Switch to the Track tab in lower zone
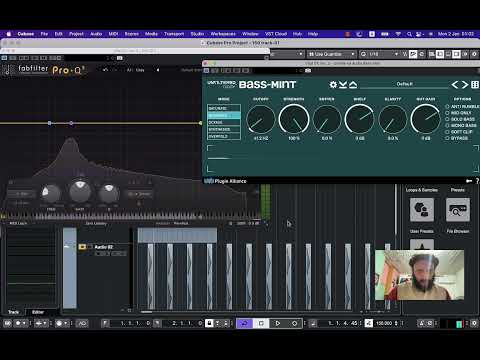Image resolution: width=480 pixels, height=360 pixels. [13, 312]
